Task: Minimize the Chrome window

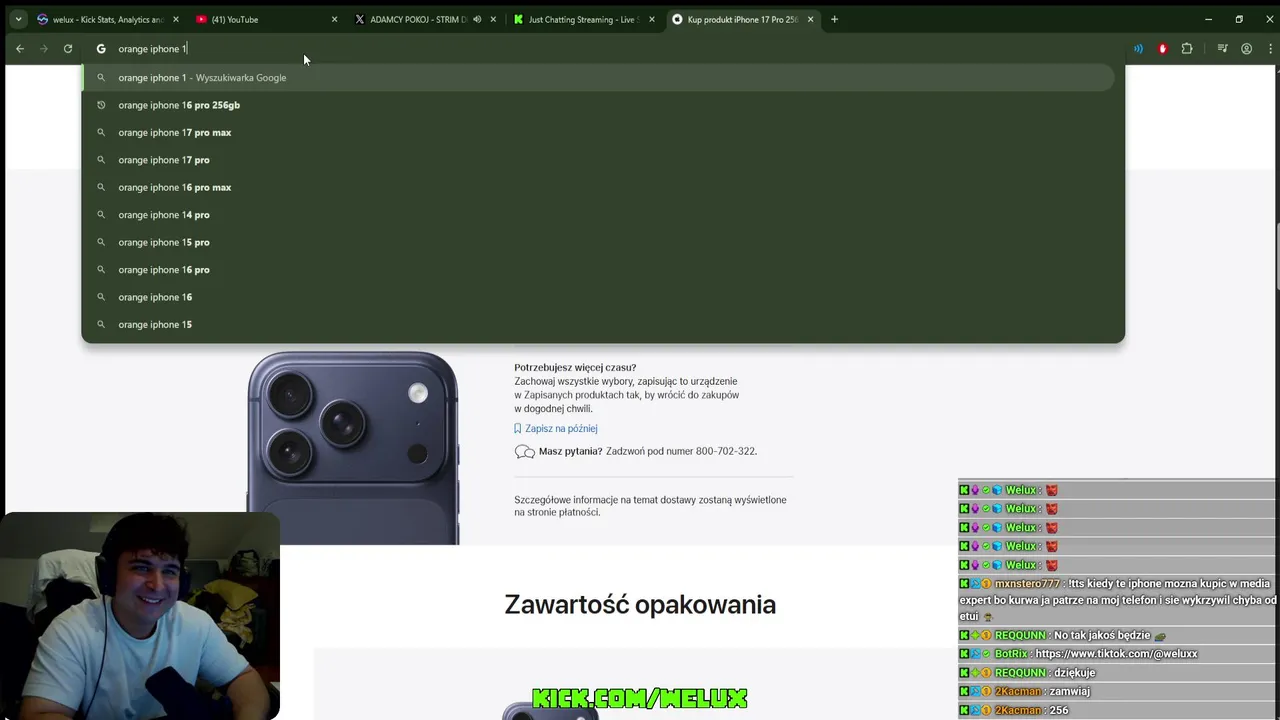Action: coord(1208,19)
